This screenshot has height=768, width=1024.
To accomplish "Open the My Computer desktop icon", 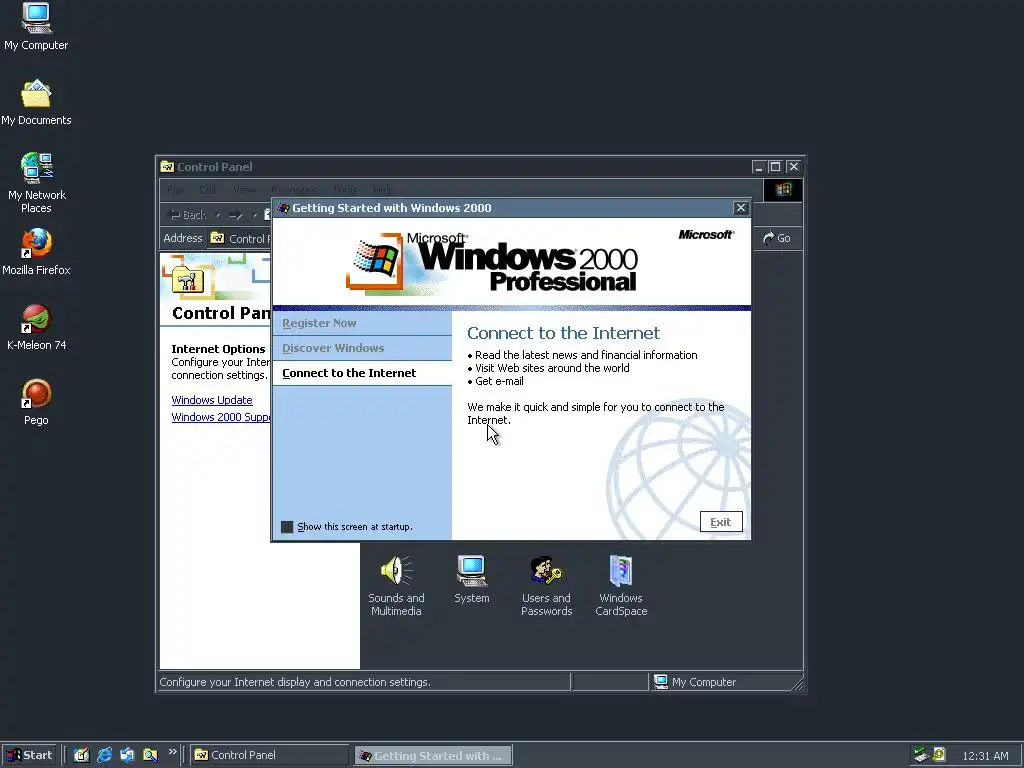I will (36, 26).
